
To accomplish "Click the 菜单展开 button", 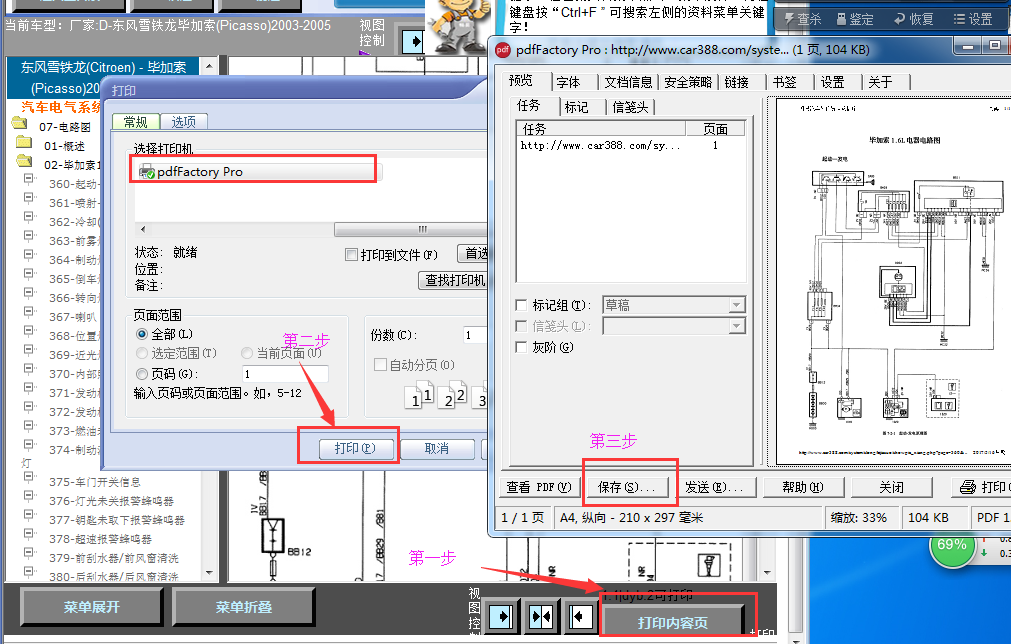I will (x=92, y=607).
